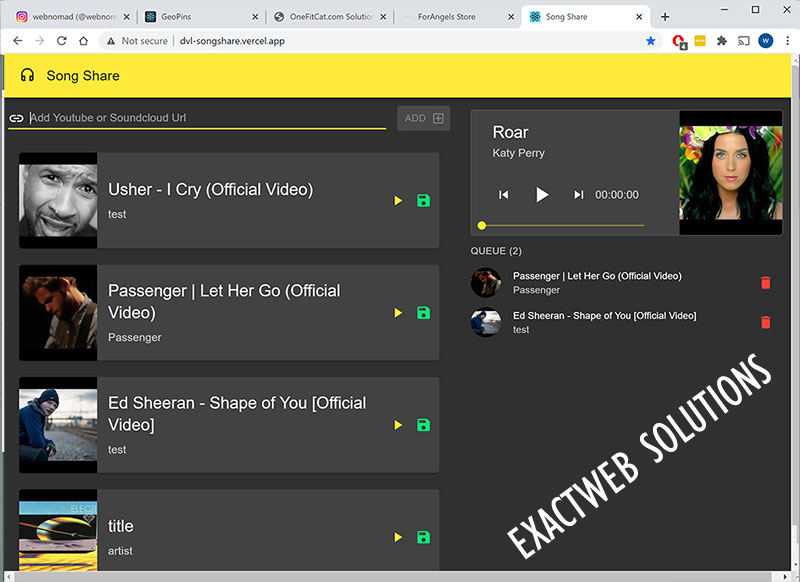Bookmark this page with star icon
The height and width of the screenshot is (582, 800).
pyautogui.click(x=651, y=41)
